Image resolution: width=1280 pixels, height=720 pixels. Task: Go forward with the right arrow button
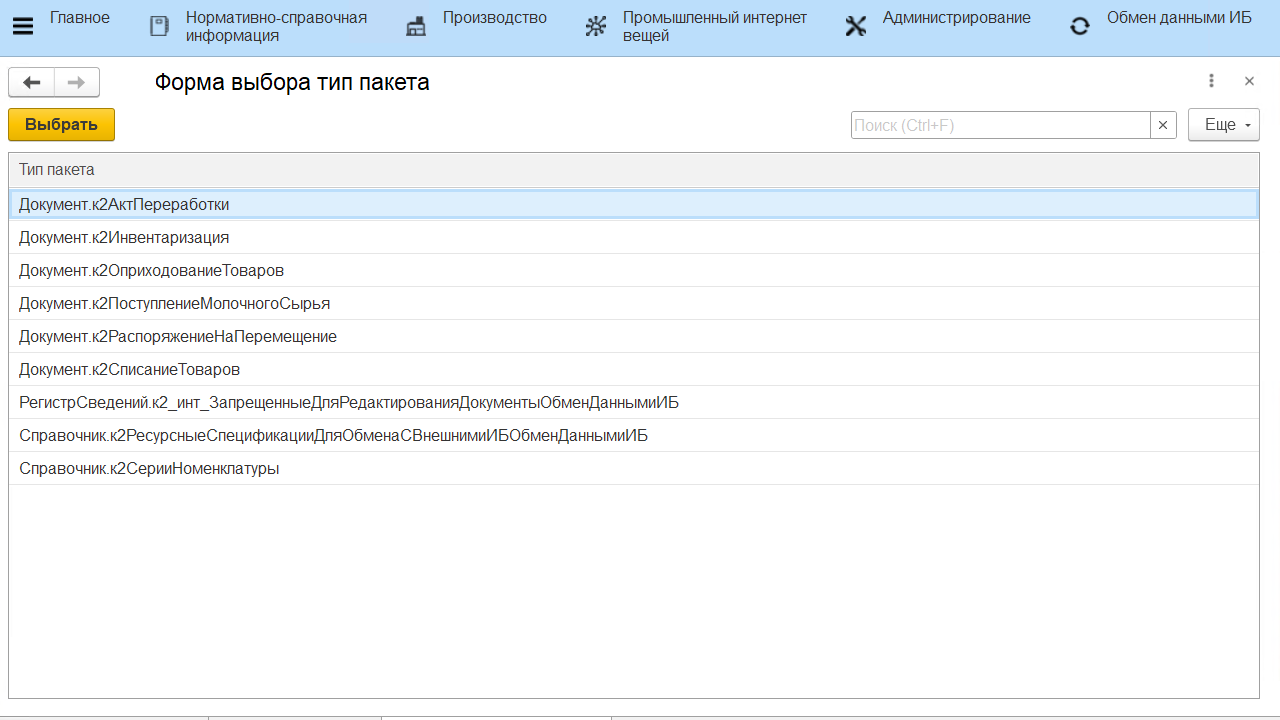[x=77, y=82]
